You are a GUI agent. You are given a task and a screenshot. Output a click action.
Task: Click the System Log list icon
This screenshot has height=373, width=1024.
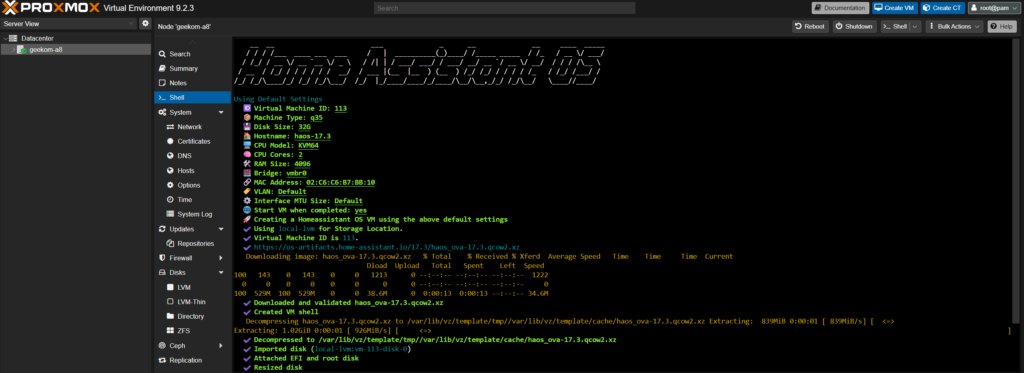point(170,214)
